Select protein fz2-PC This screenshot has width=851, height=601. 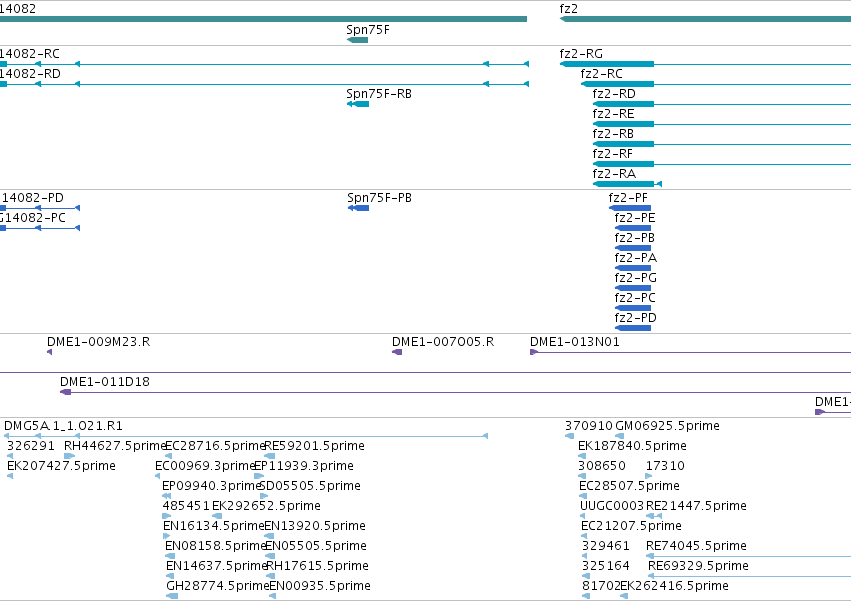(635, 298)
